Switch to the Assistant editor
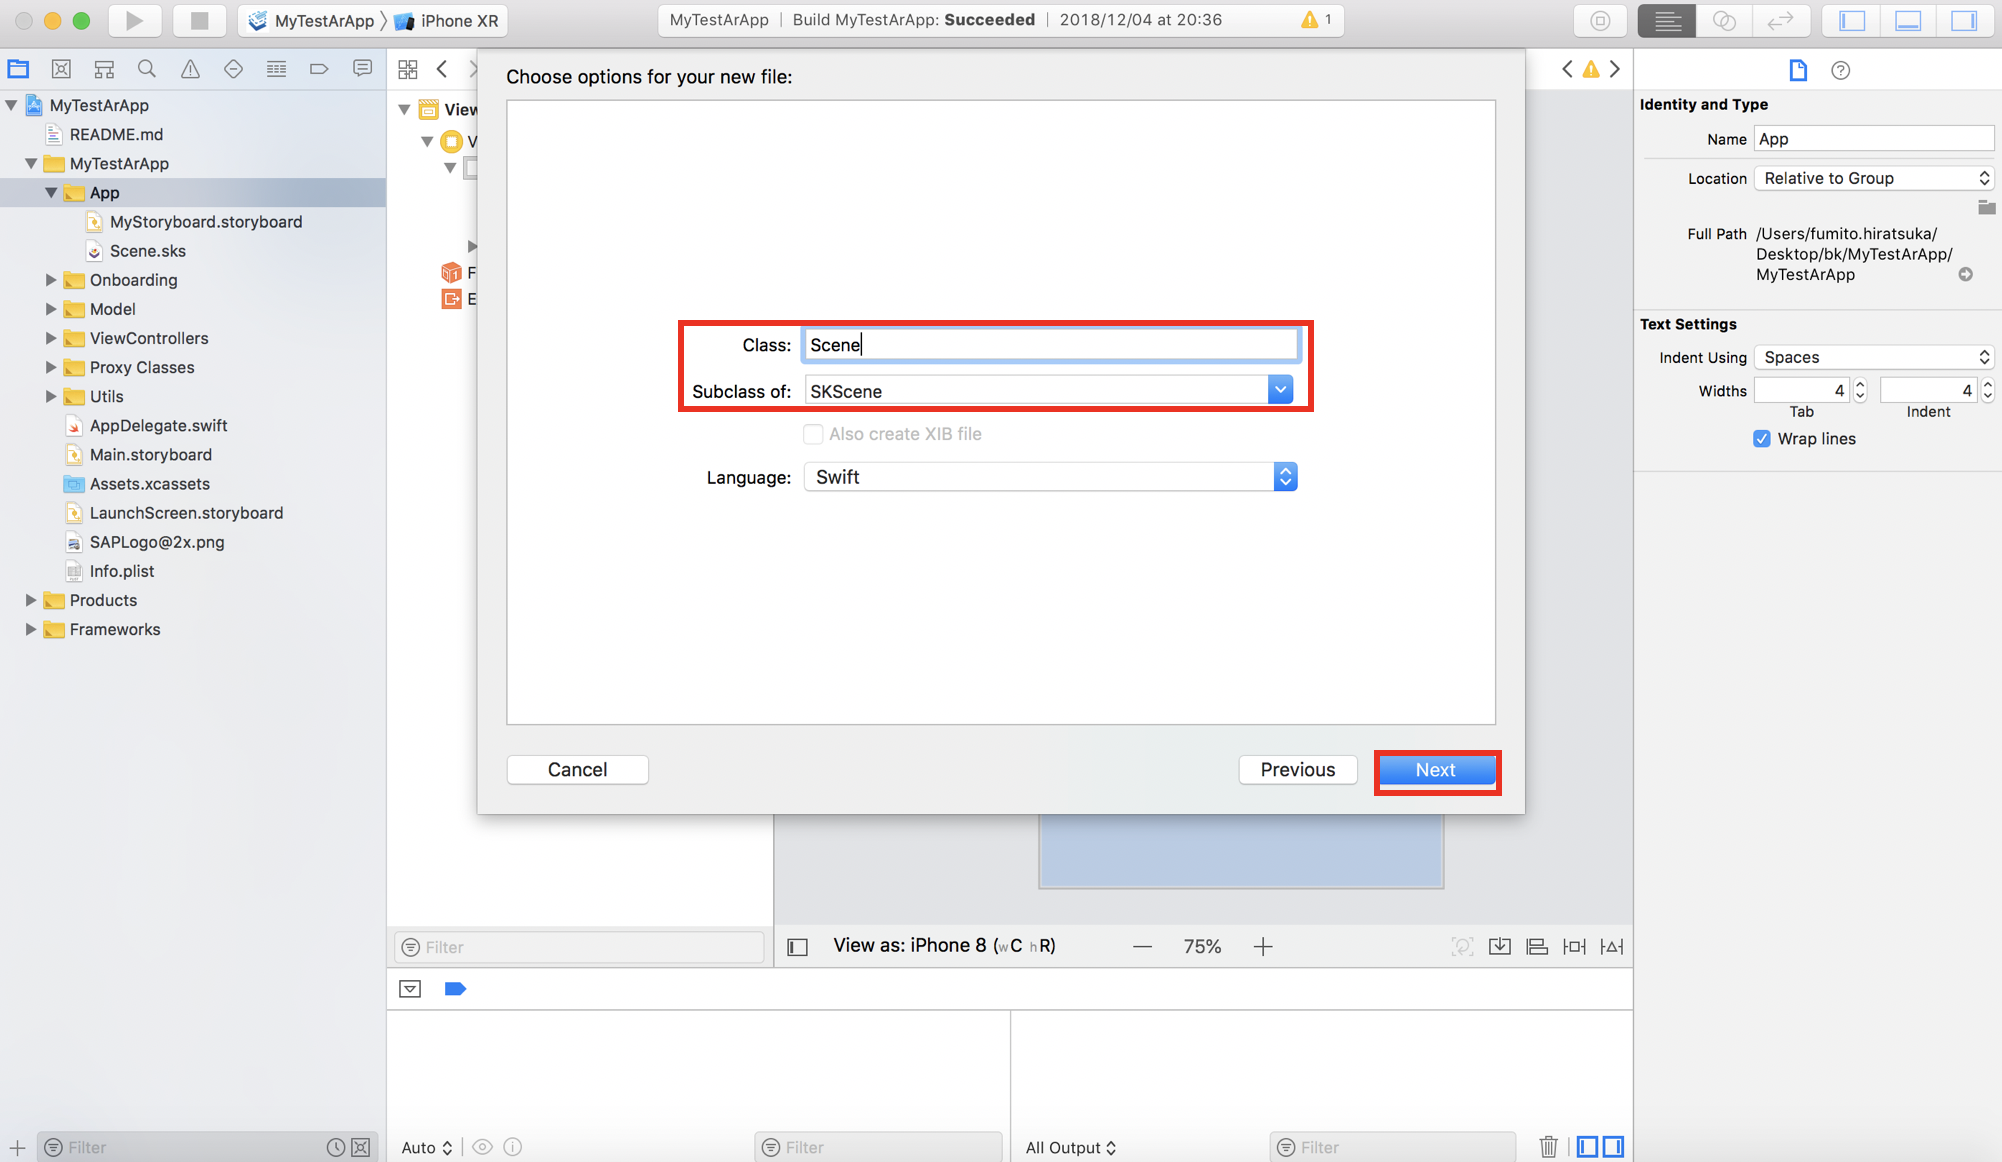Image resolution: width=2002 pixels, height=1162 pixels. (x=1724, y=20)
